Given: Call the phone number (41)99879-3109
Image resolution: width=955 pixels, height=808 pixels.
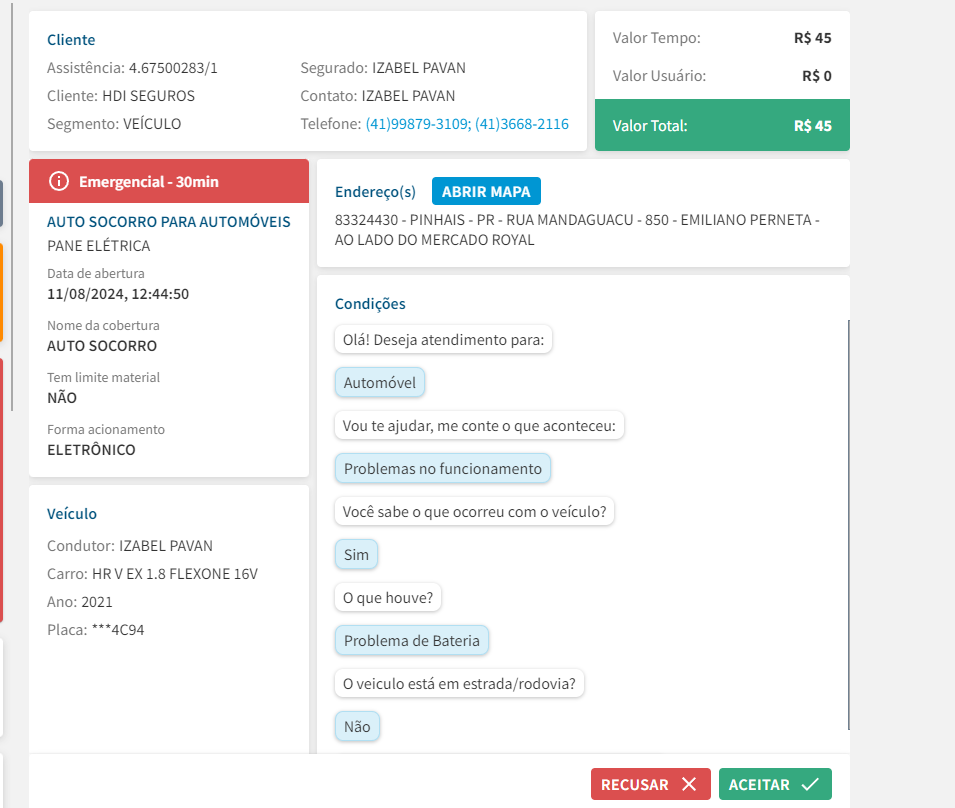Looking at the screenshot, I should (x=417, y=124).
